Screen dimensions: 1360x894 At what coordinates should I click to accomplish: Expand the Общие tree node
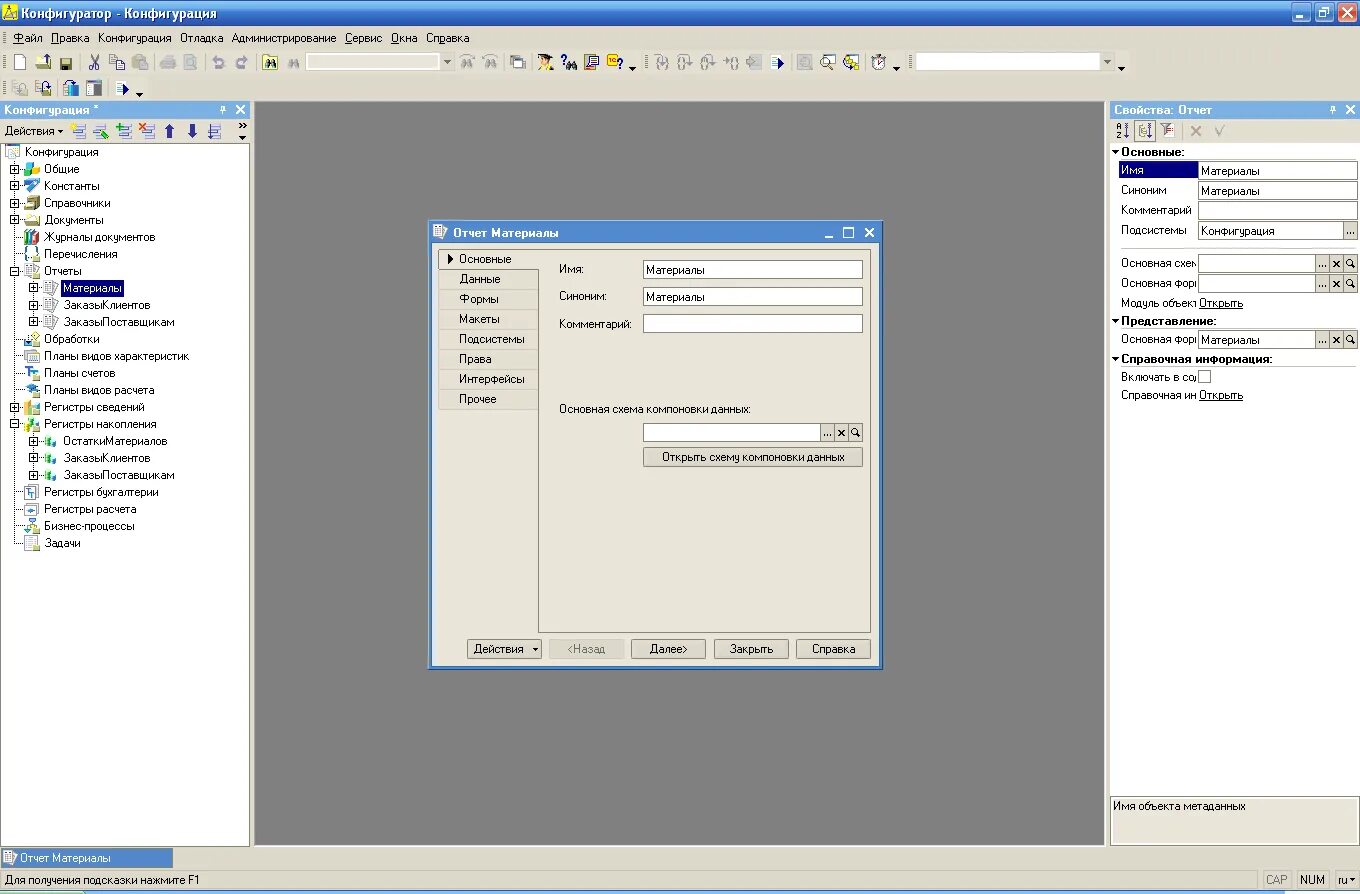(x=15, y=169)
